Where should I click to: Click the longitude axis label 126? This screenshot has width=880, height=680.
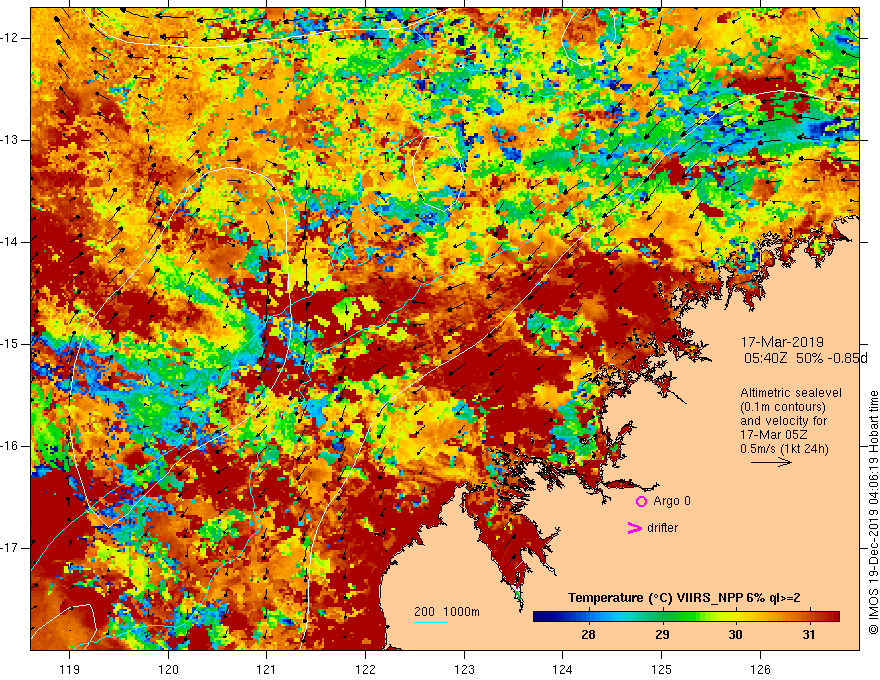[760, 669]
